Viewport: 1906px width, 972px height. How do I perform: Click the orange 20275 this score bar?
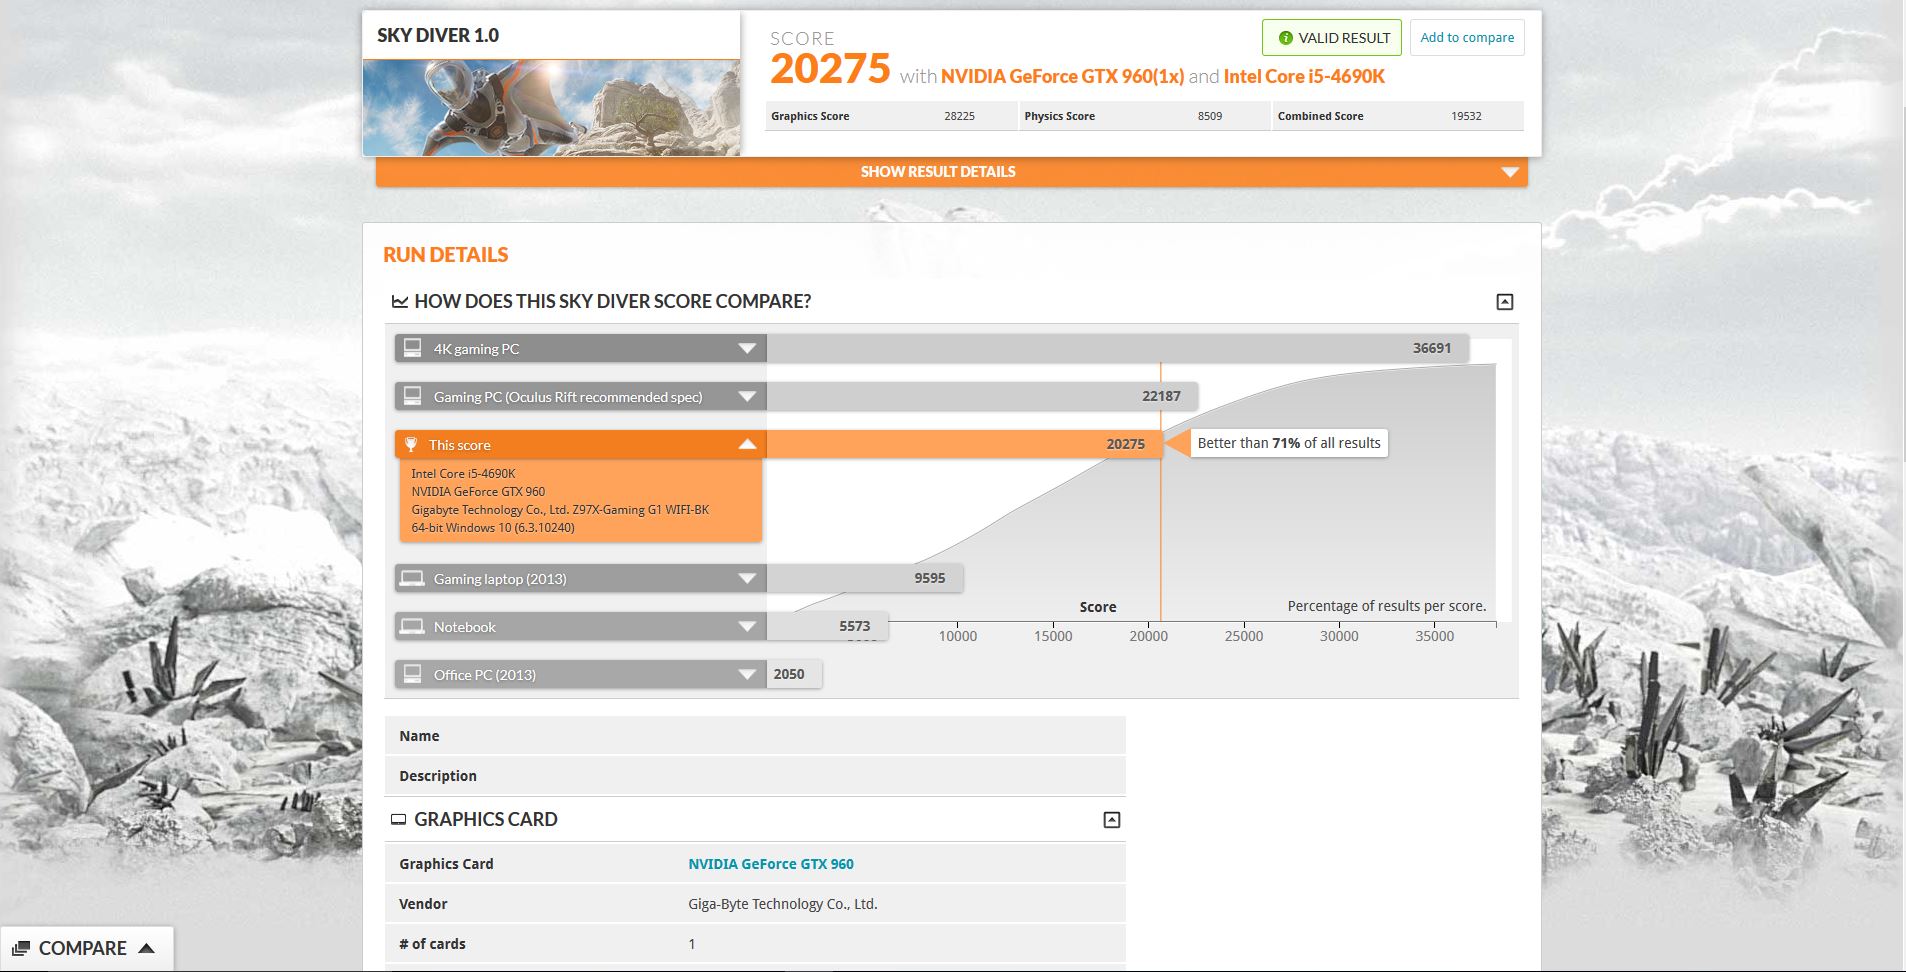click(x=964, y=444)
